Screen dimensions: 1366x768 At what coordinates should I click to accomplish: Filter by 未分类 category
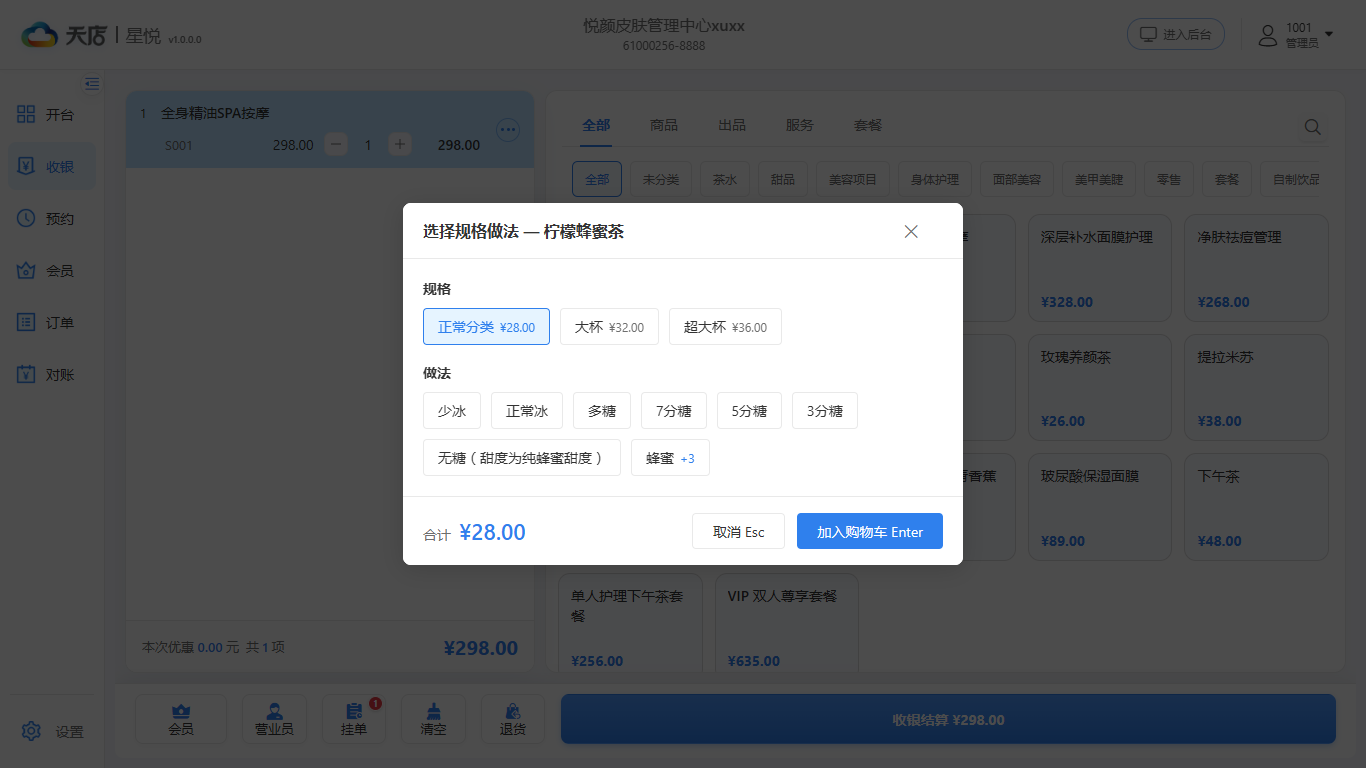coord(660,180)
